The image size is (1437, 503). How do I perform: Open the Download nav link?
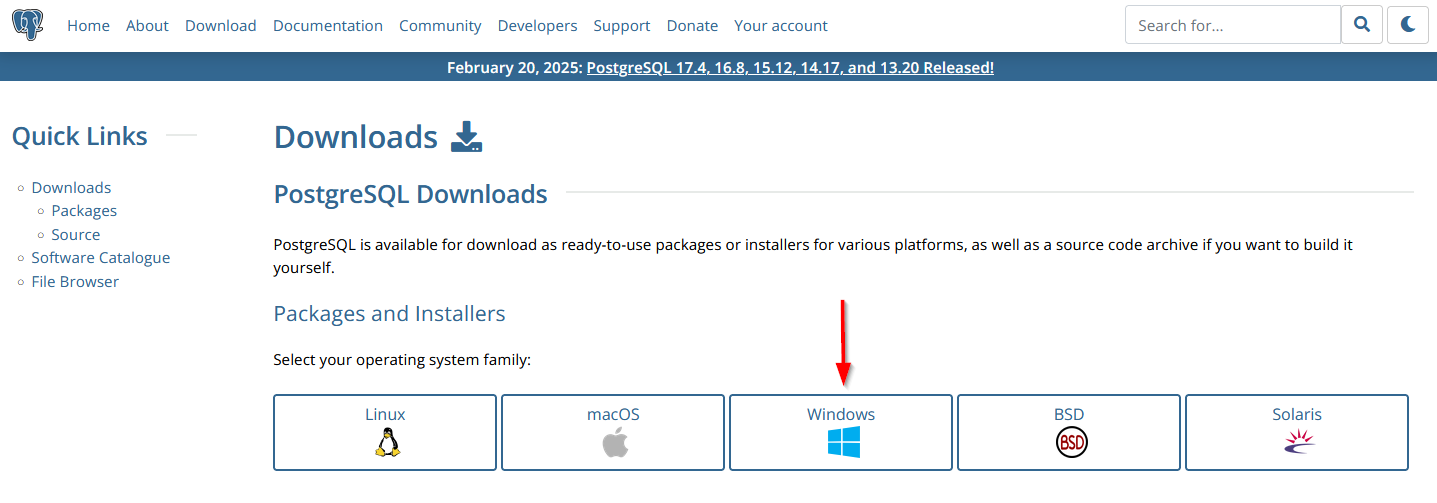coord(220,26)
